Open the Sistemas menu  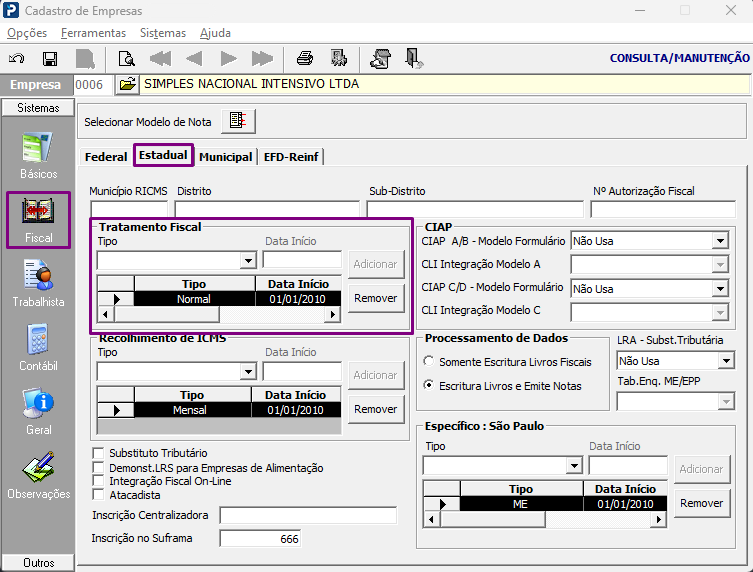coord(163,33)
